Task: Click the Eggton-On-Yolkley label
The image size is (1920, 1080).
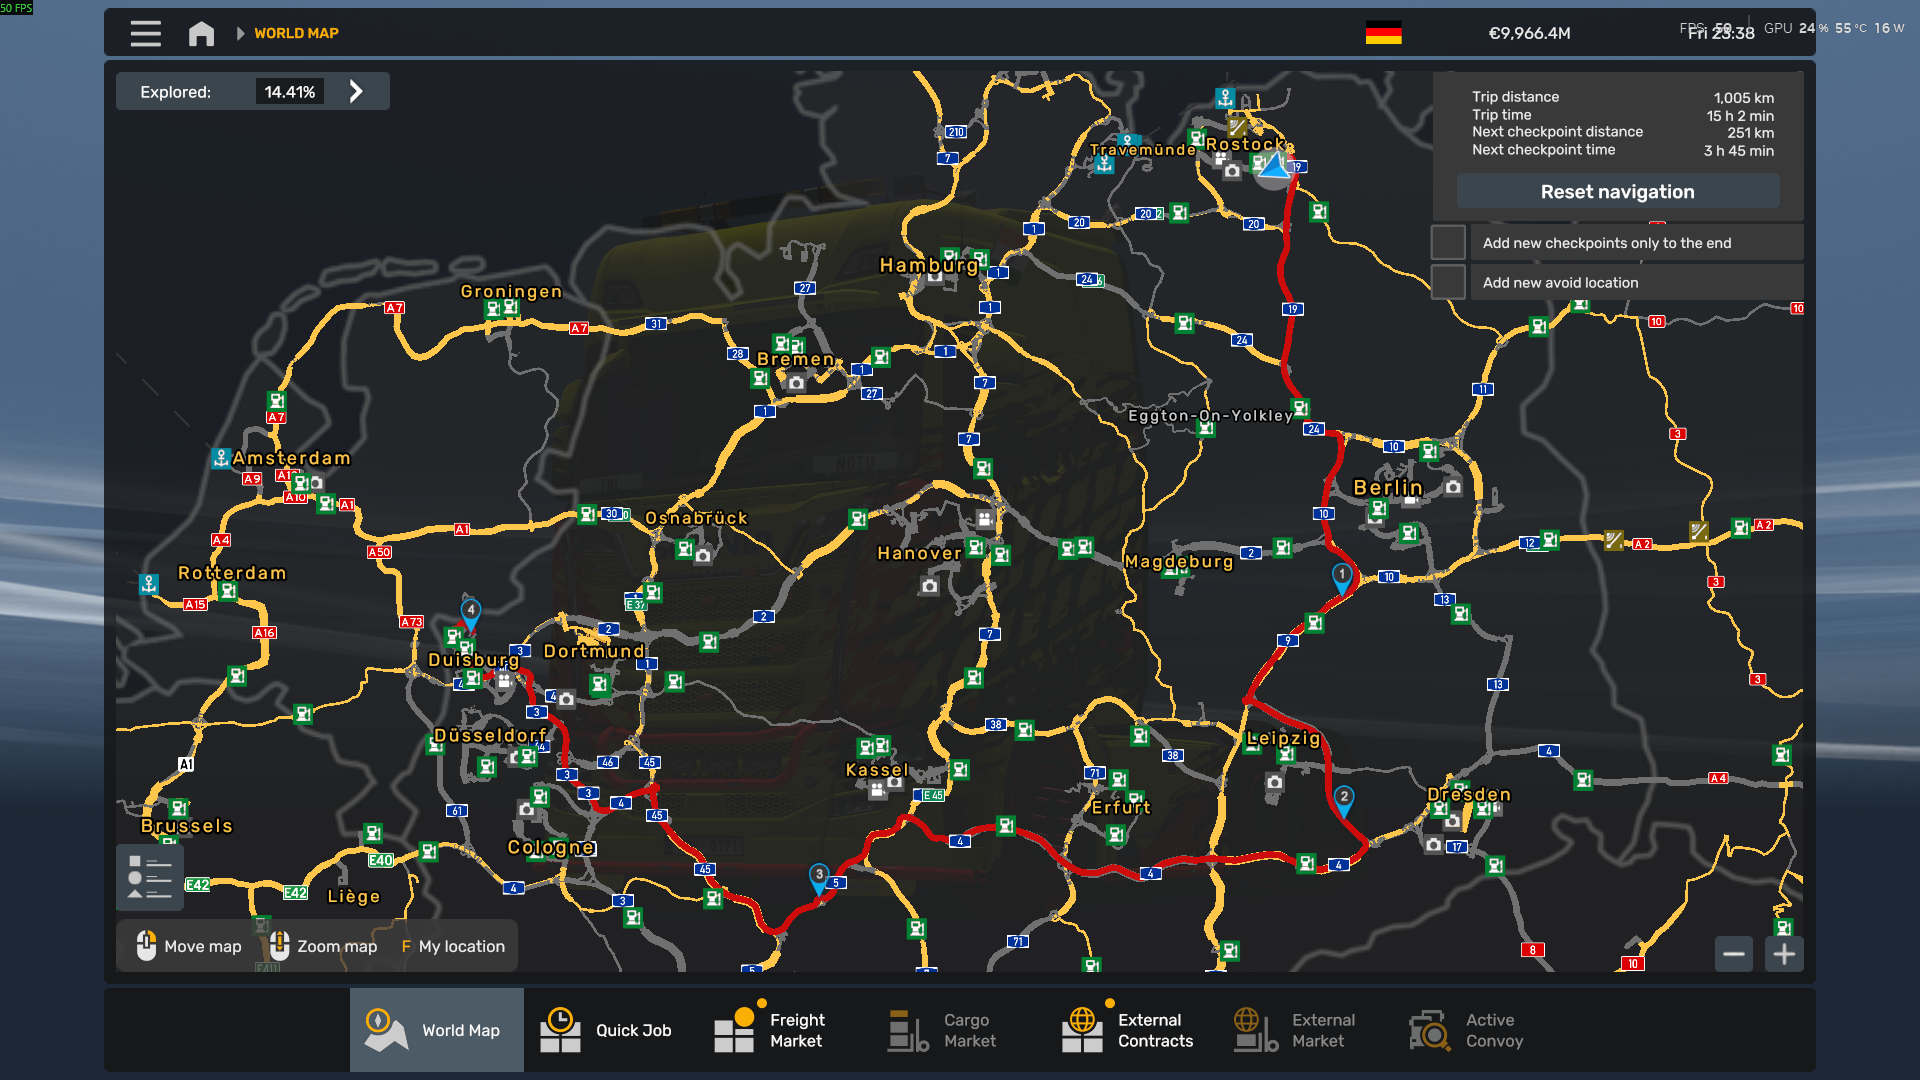Action: (1210, 416)
